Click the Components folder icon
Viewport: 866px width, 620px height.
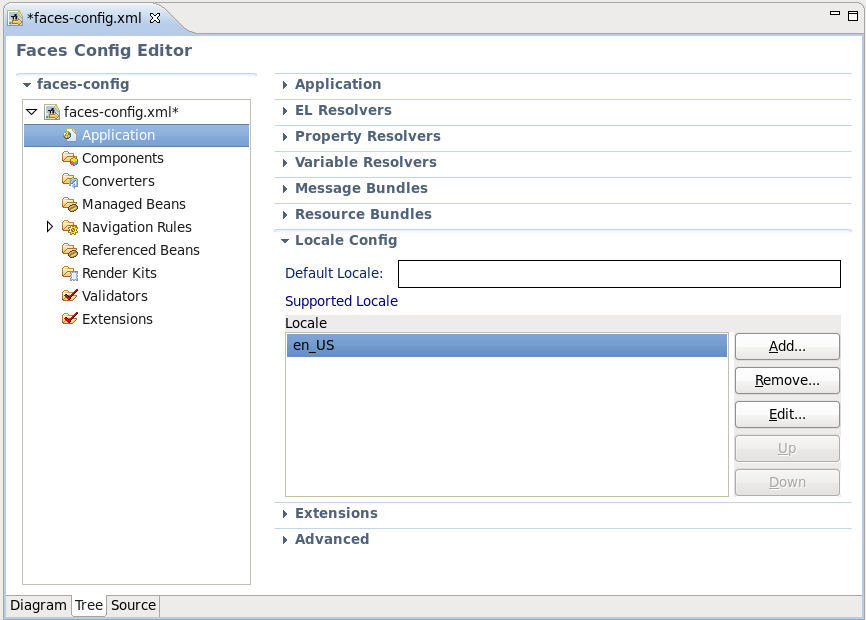70,158
